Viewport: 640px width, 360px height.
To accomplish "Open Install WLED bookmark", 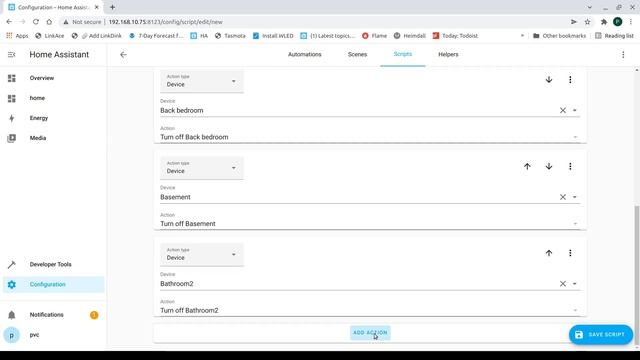I will tap(273, 36).
